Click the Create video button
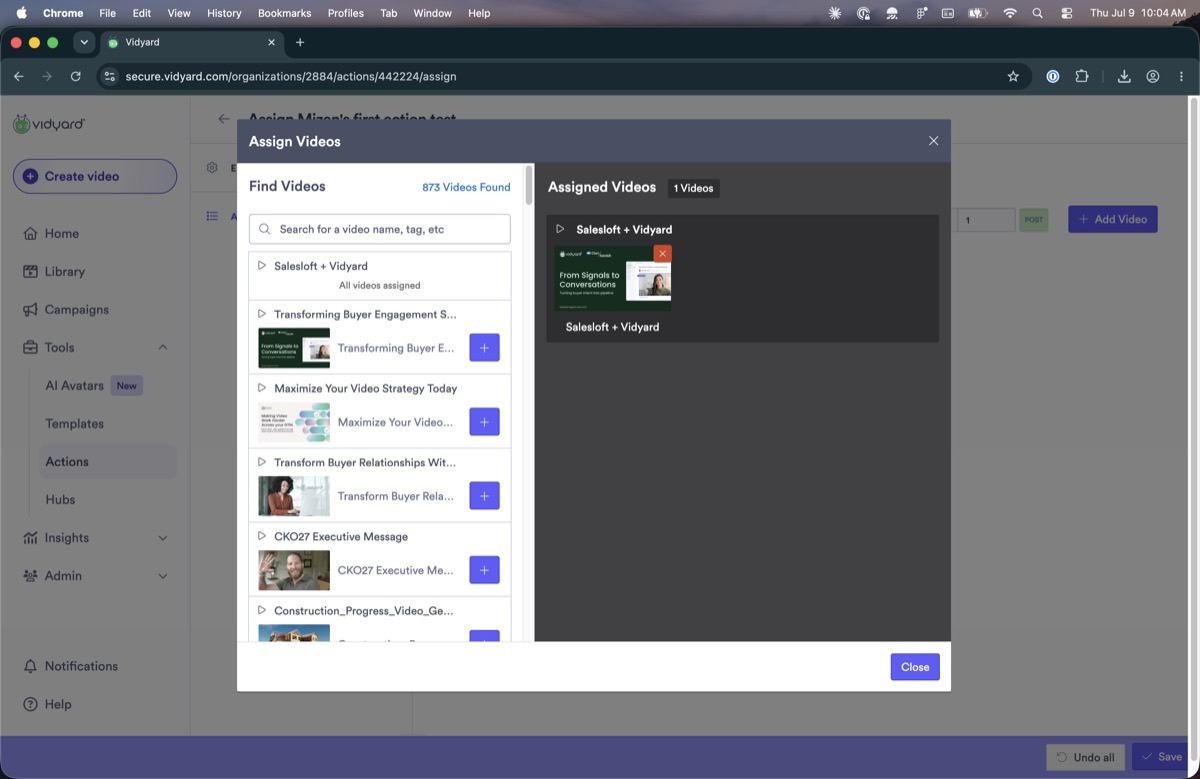Screen dimensions: 1200x779 click(95, 176)
